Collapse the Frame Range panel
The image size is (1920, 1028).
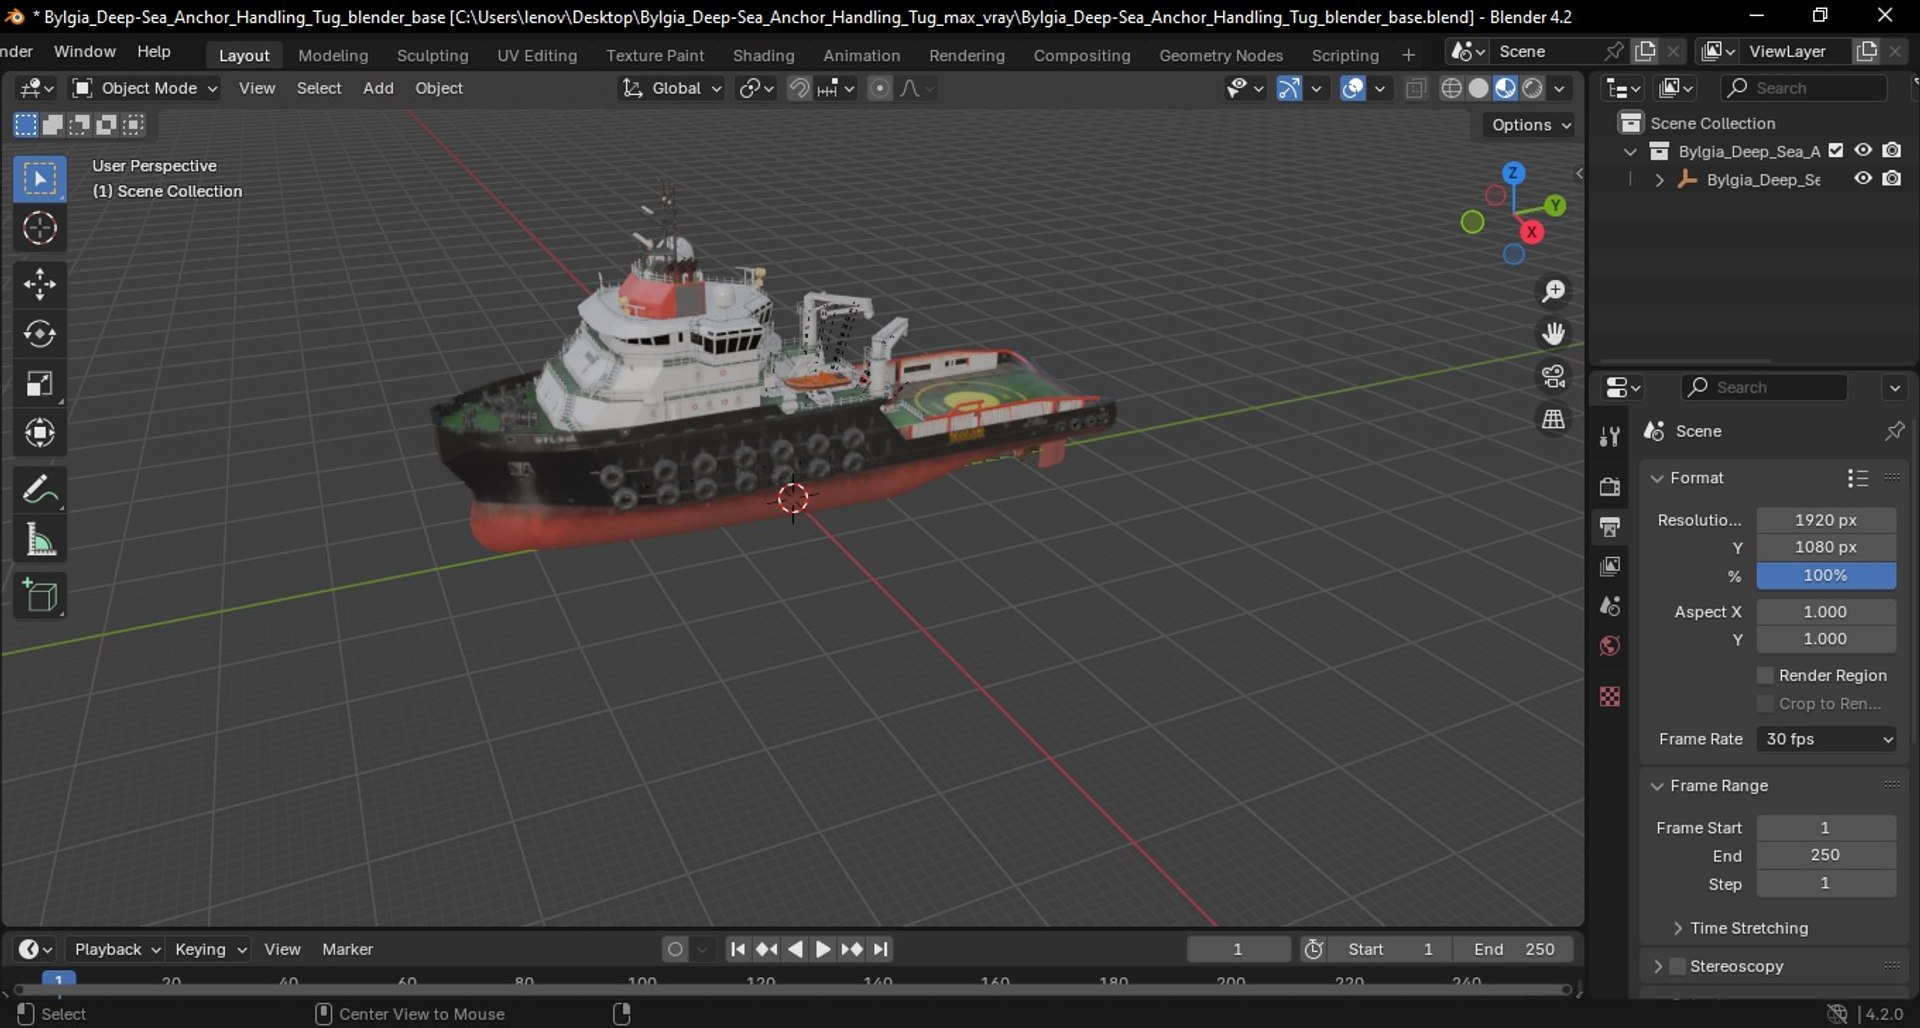point(1657,786)
